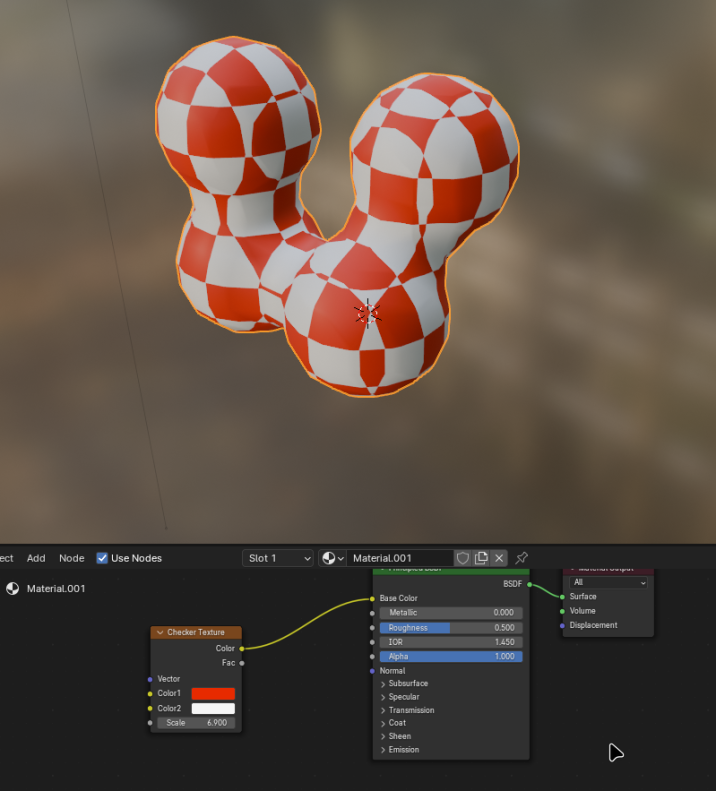Click the Checker Texture Fac output socket
The image size is (716, 791).
coord(242,663)
